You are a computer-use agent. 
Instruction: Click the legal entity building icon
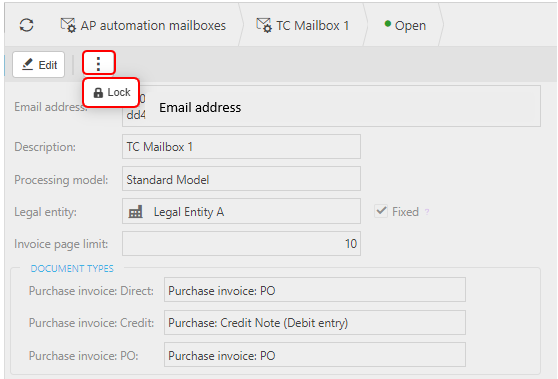pos(136,212)
